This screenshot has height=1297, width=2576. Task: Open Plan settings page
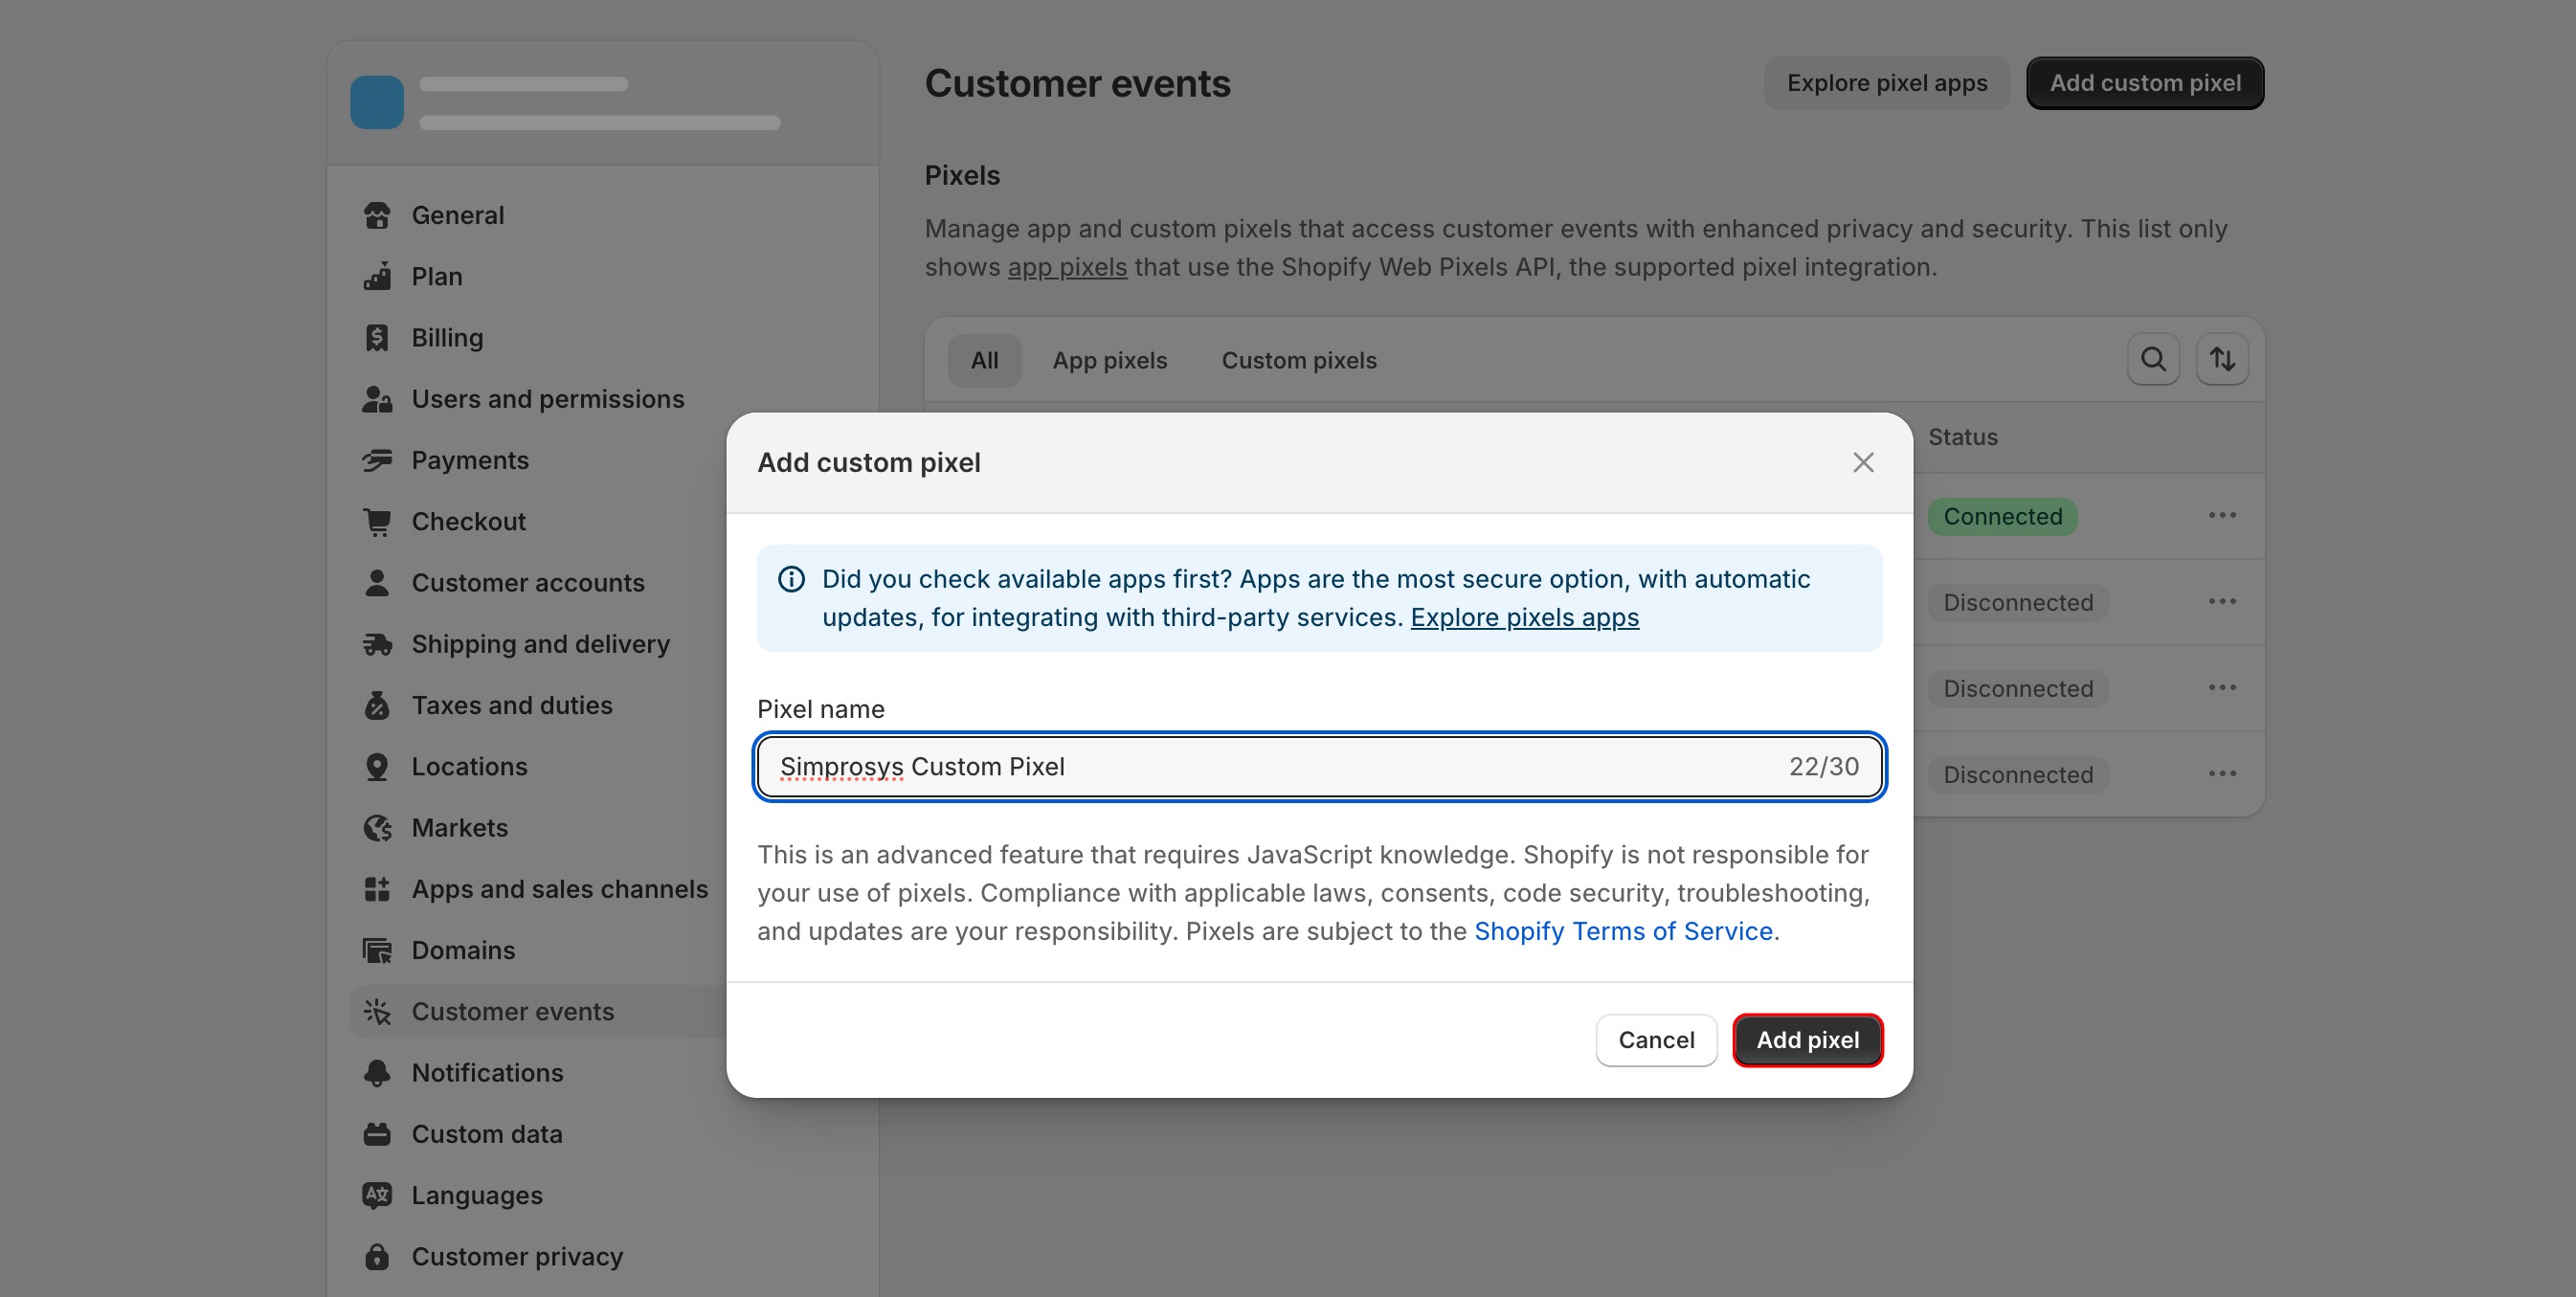[437, 276]
